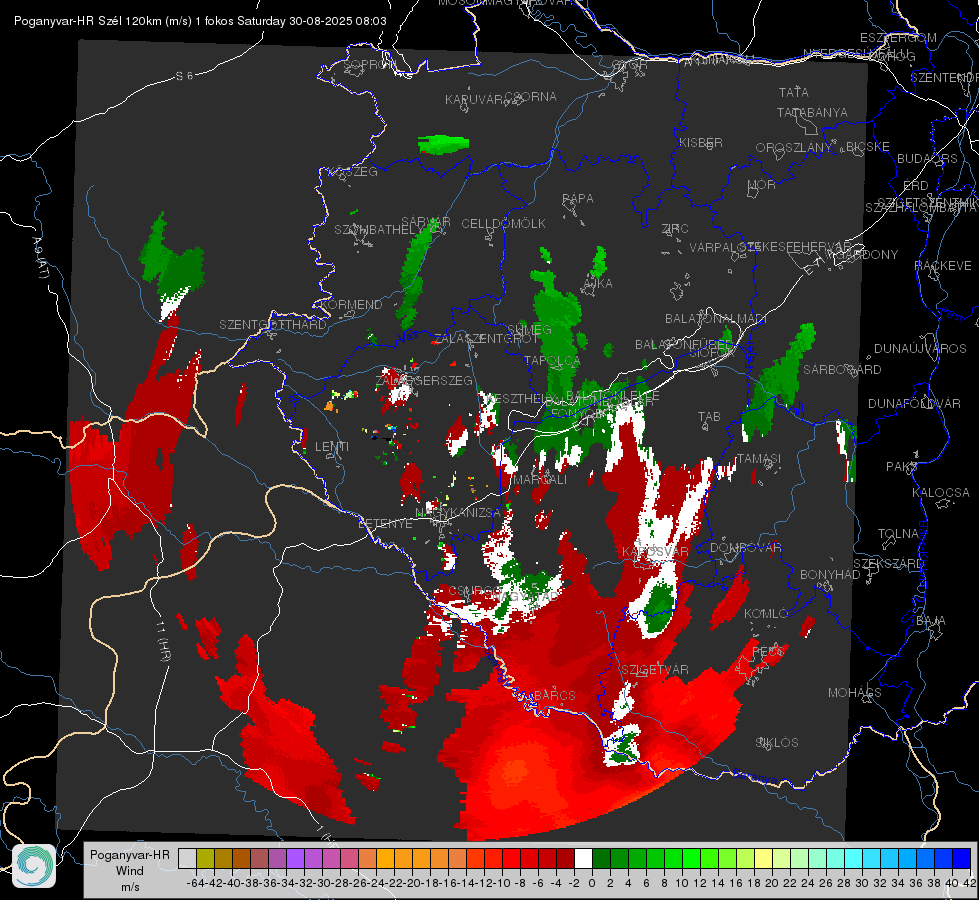Click the DUNAUJVAROS city label
The image size is (979, 900).
click(920, 349)
